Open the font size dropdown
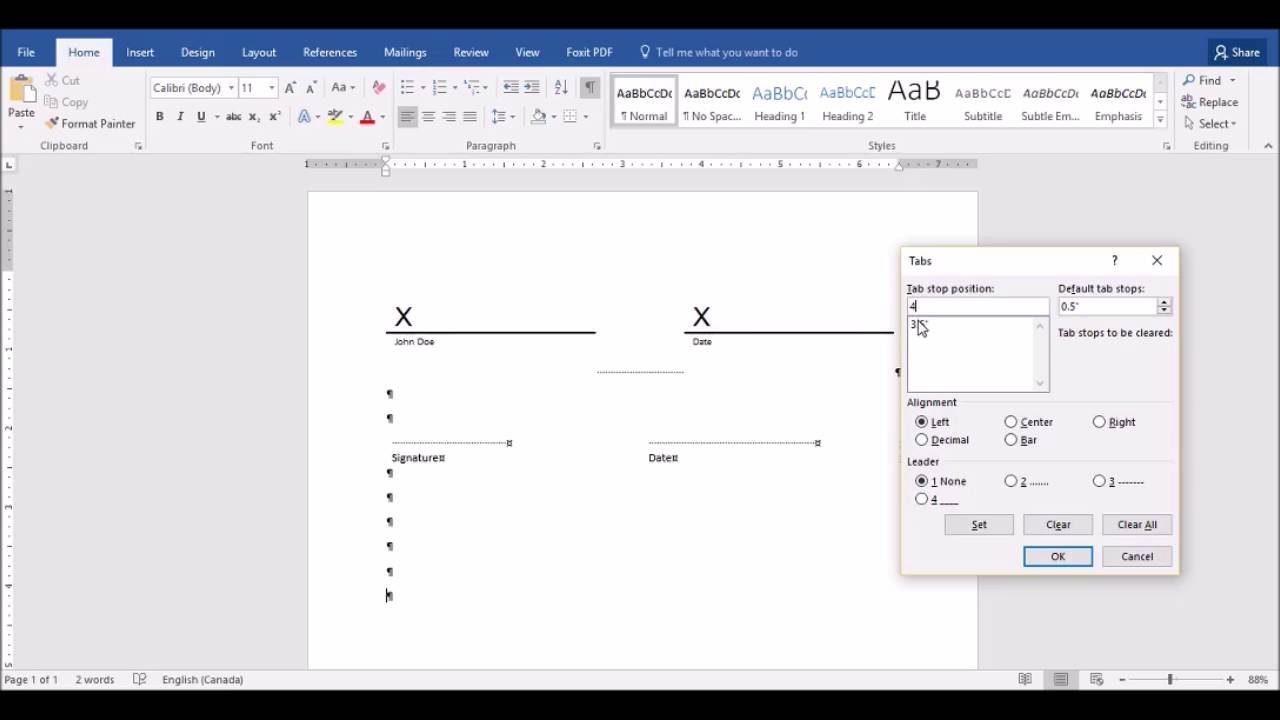The height and width of the screenshot is (720, 1280). tap(270, 87)
